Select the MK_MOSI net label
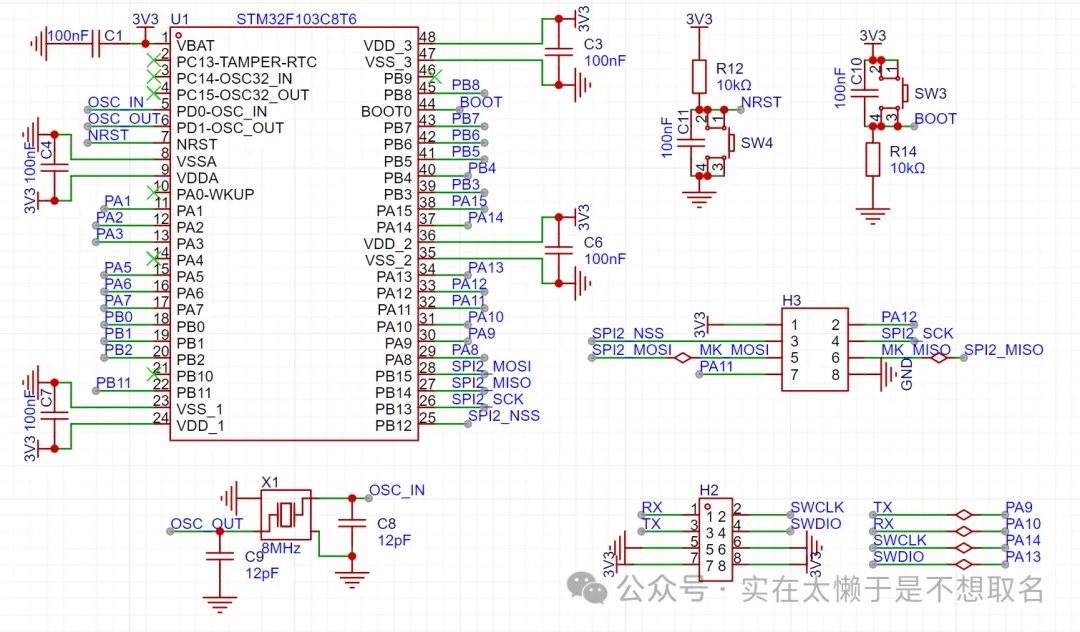 734,349
